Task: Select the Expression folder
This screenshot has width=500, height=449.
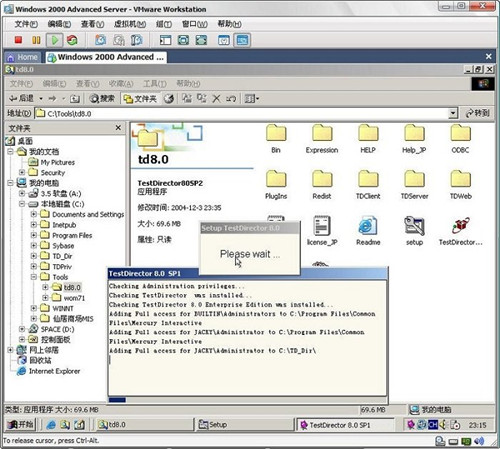Action: [322, 139]
